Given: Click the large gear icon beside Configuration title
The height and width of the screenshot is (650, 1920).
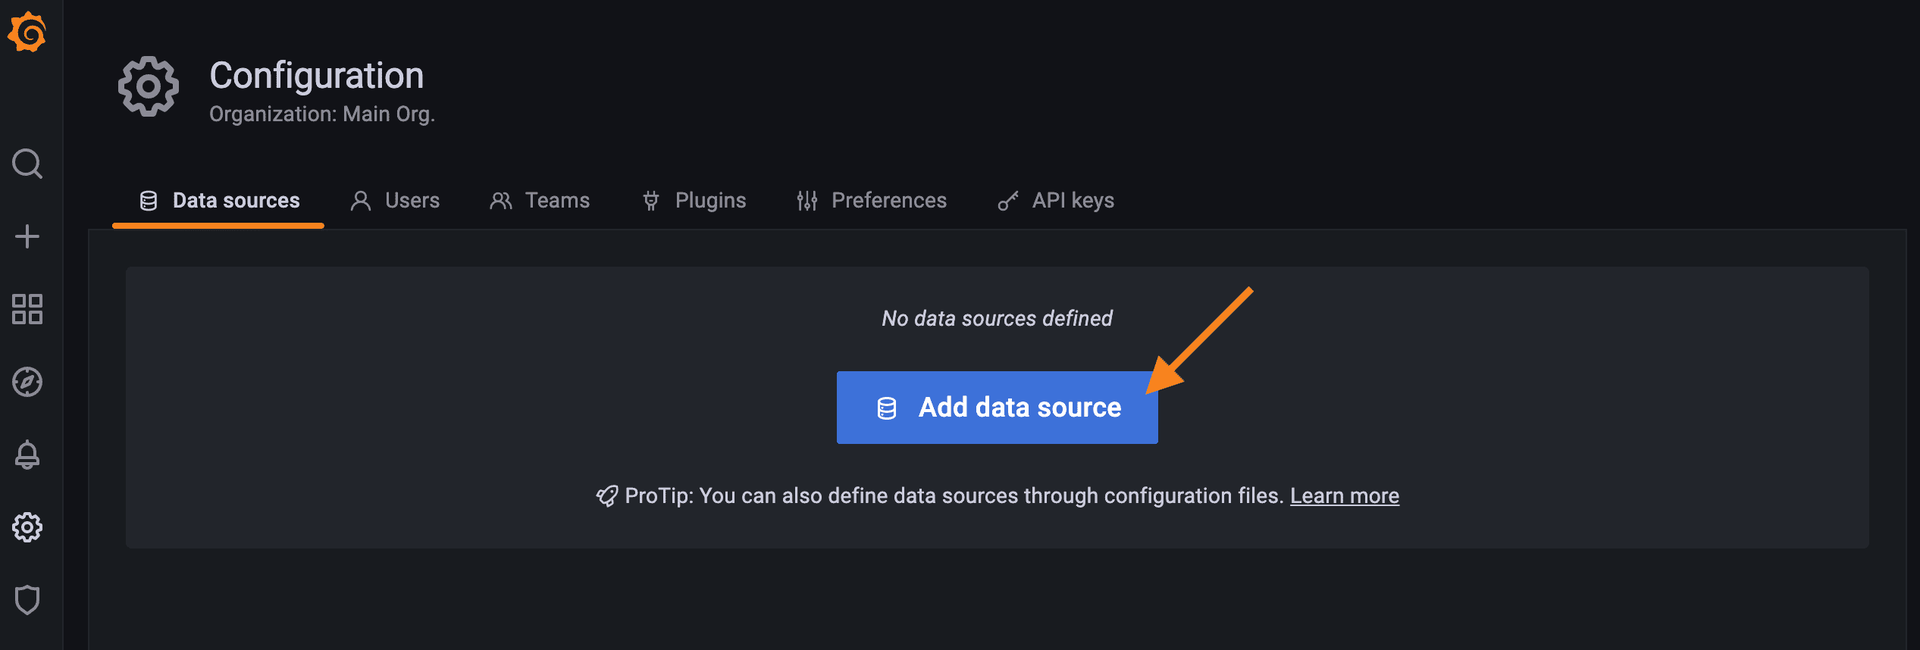Looking at the screenshot, I should click(148, 87).
